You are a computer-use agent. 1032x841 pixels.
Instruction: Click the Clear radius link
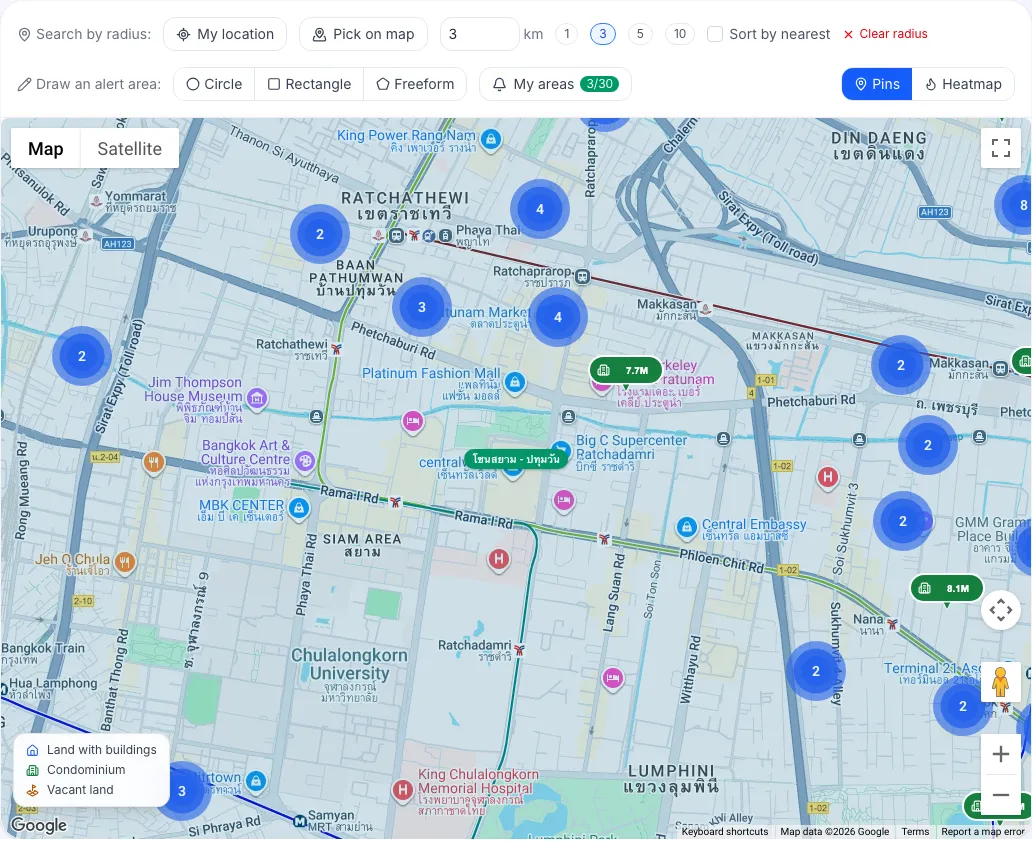(x=886, y=34)
